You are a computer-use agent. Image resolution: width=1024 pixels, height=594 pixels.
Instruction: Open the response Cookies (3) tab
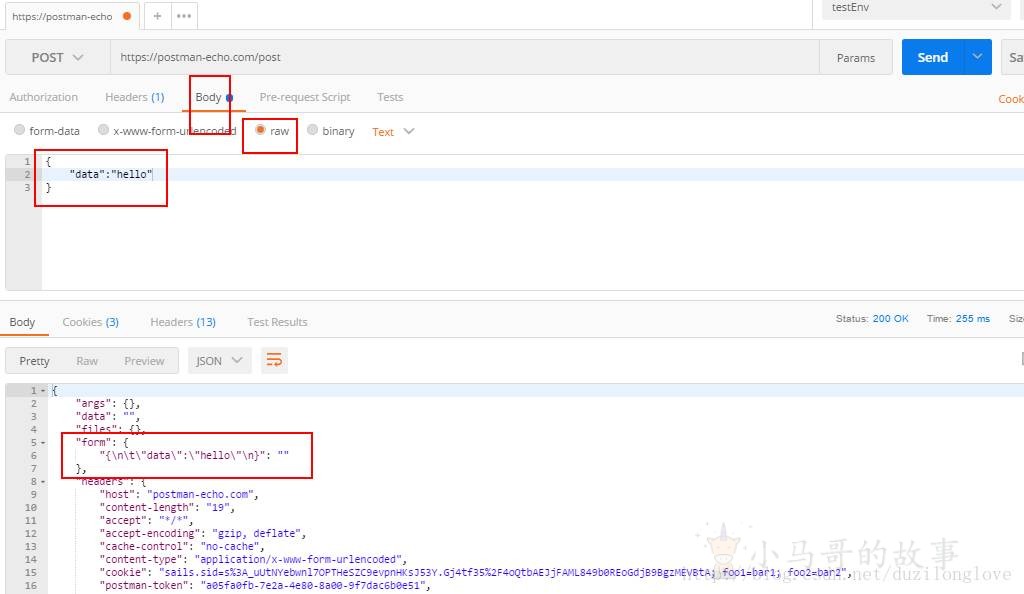click(91, 322)
